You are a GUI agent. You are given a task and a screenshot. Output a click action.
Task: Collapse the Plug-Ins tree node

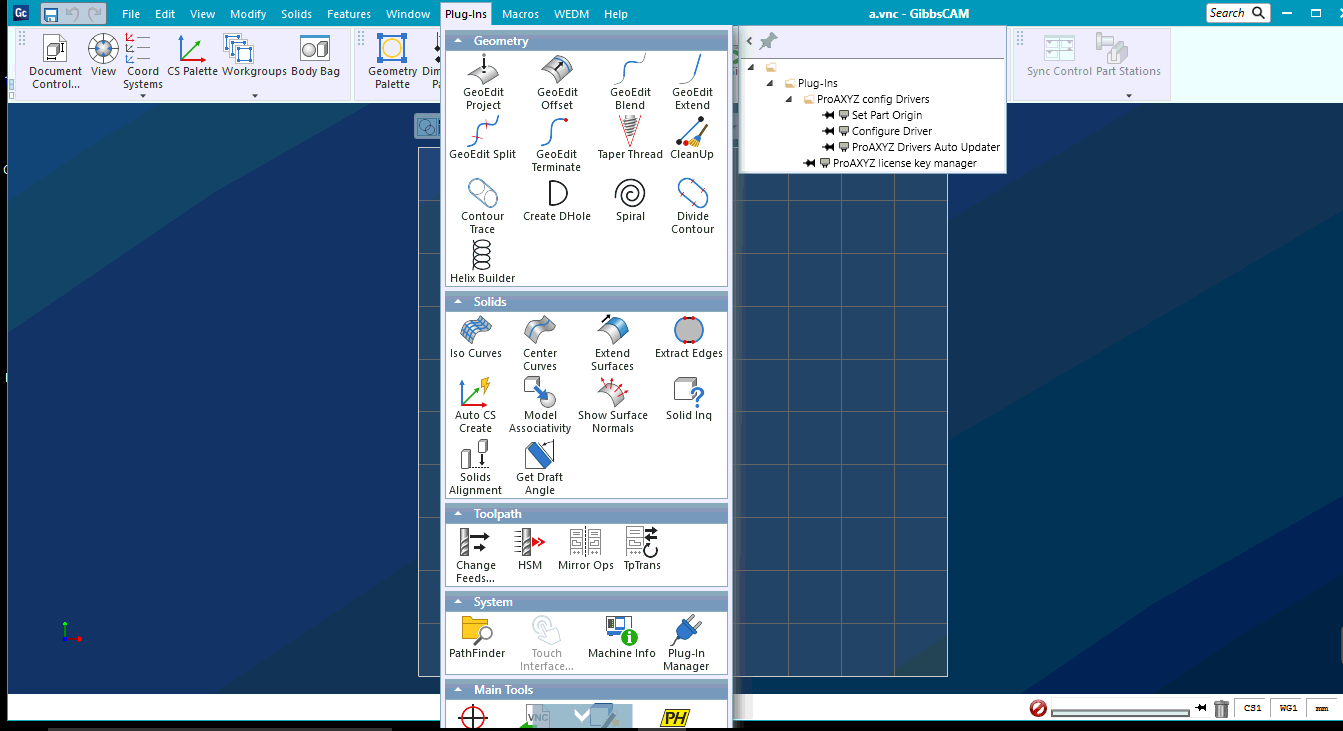click(770, 83)
